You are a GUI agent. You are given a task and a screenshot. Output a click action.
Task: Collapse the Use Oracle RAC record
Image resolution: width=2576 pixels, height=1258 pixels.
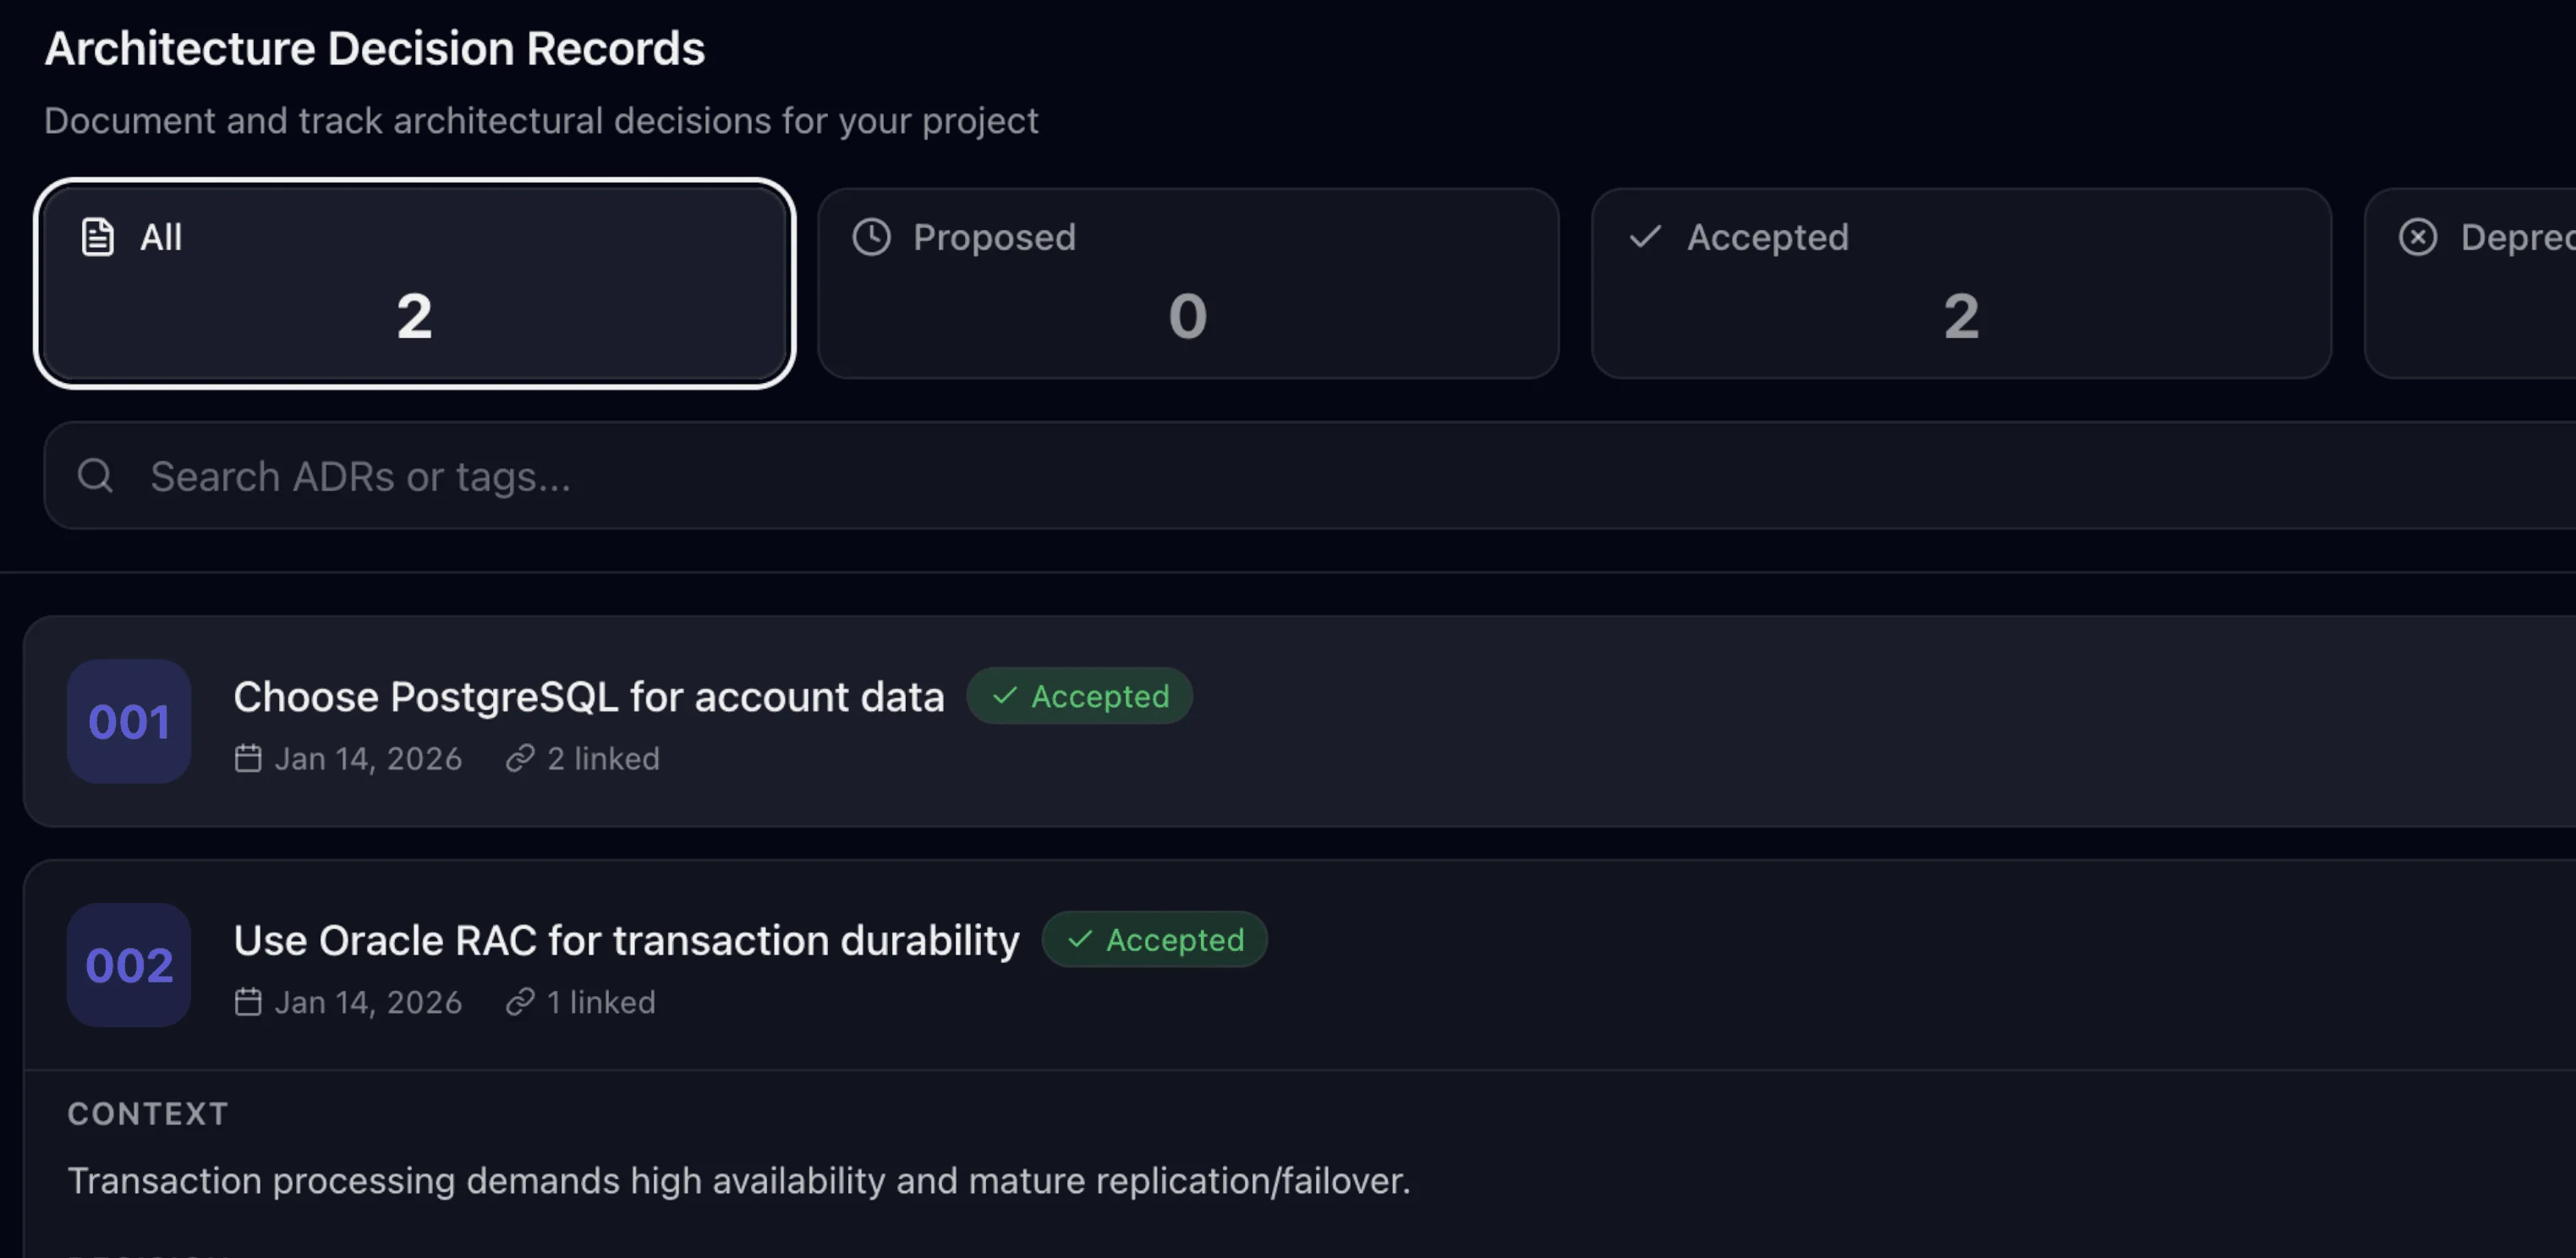click(1300, 965)
